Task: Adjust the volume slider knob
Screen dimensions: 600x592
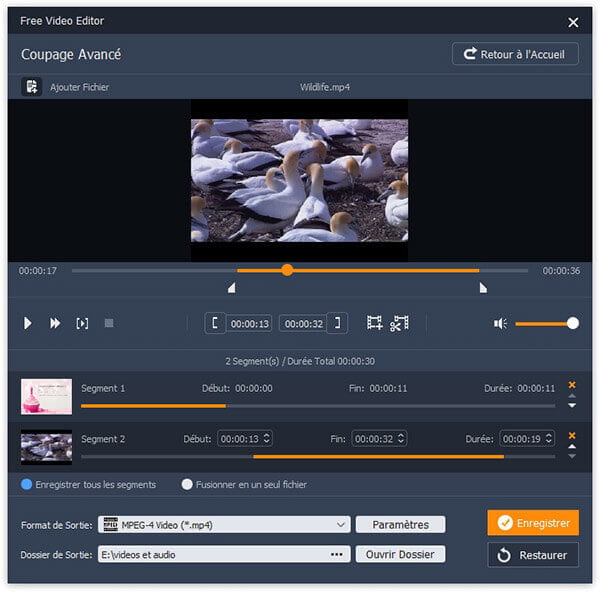Action: [573, 323]
